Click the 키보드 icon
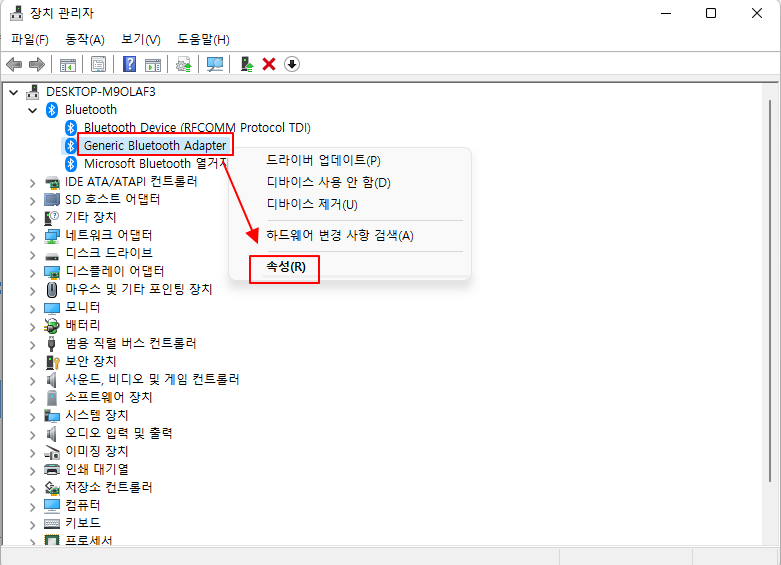Image resolution: width=781 pixels, height=565 pixels. tap(52, 524)
